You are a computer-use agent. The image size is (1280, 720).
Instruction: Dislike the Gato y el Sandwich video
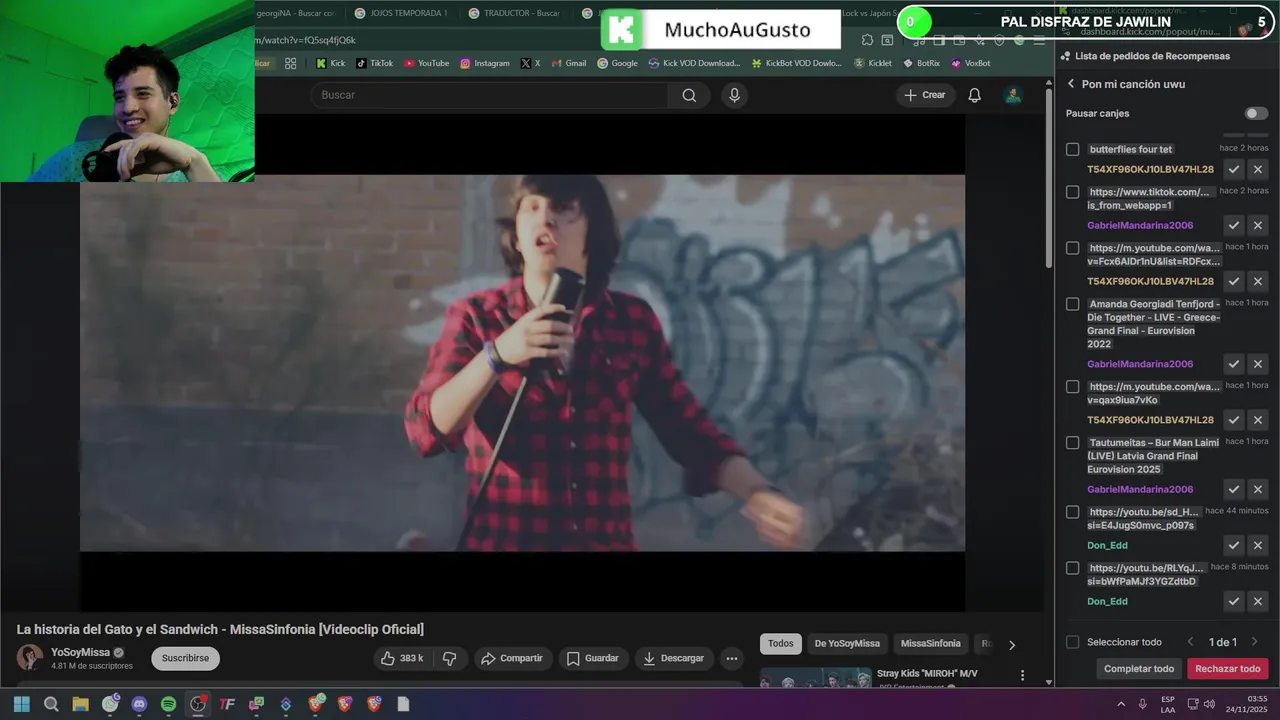(x=450, y=658)
